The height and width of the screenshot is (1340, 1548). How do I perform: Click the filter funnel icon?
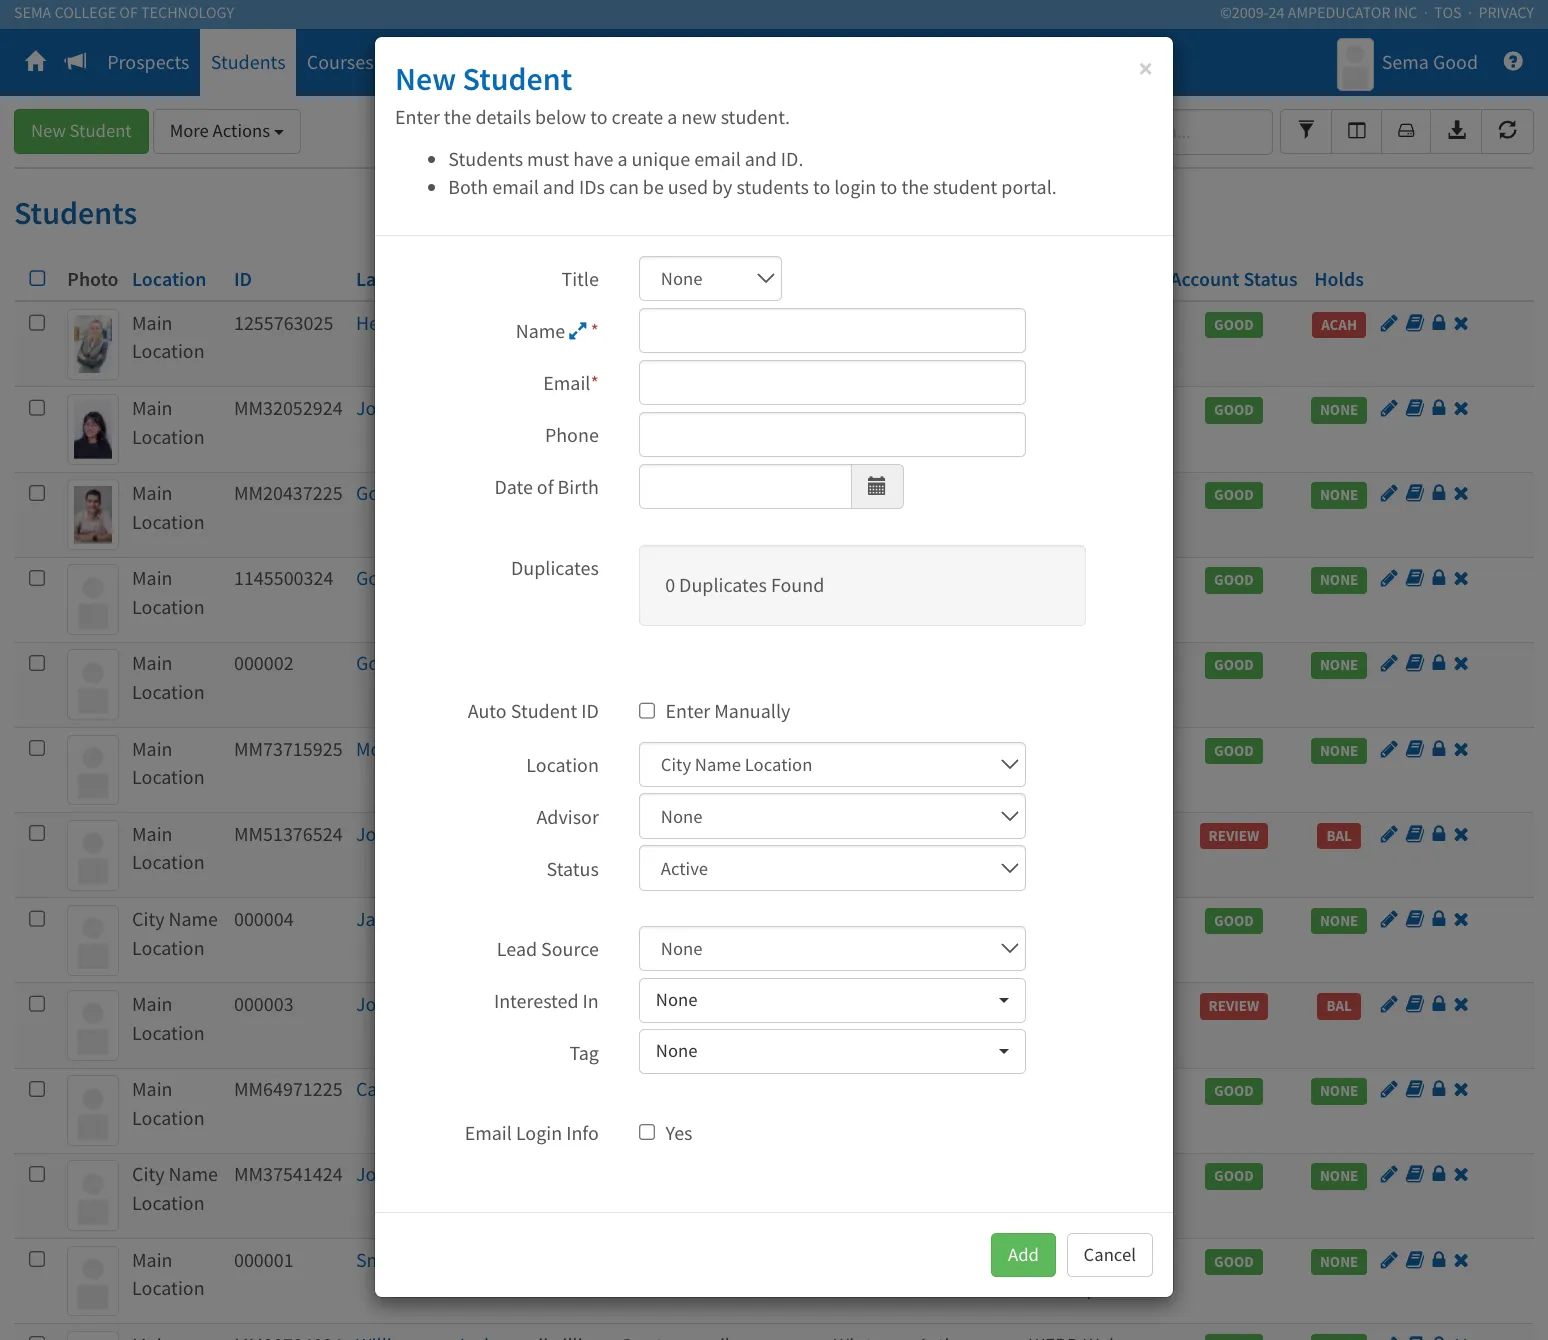[1306, 131]
